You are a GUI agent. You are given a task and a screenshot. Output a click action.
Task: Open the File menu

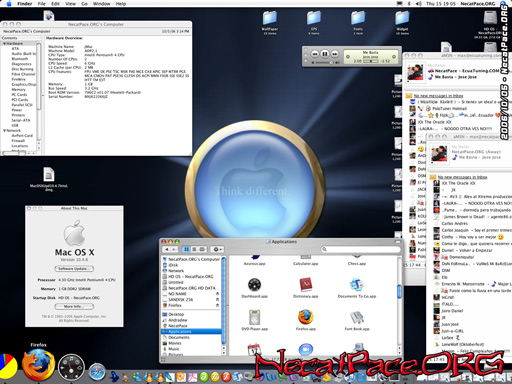[42, 4]
